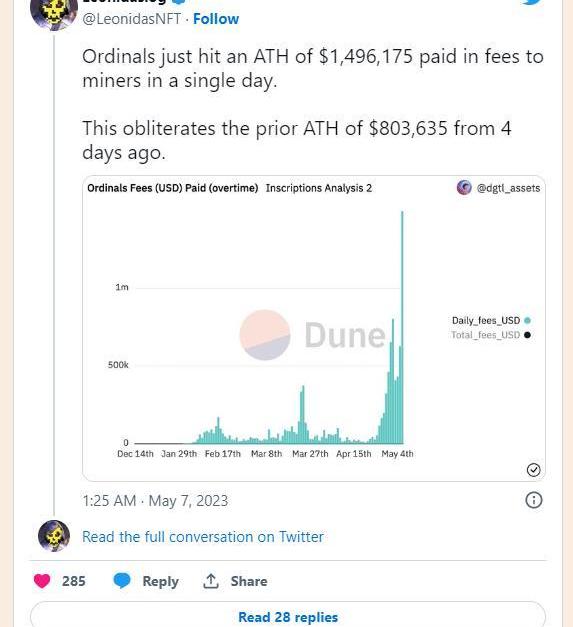This screenshot has height=627, width=573.
Task: Open the tweet info circle icon
Action: coord(534,500)
